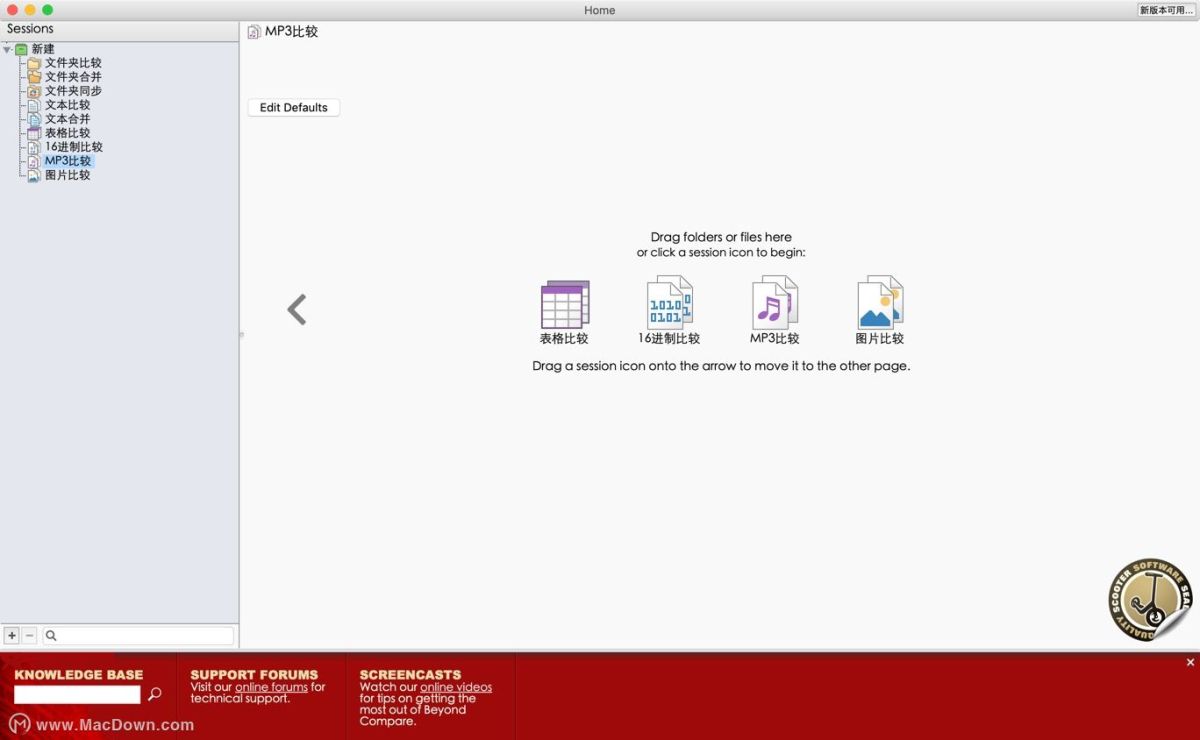Click the sessions search field
Screen dimensions: 1200x740
coord(138,635)
